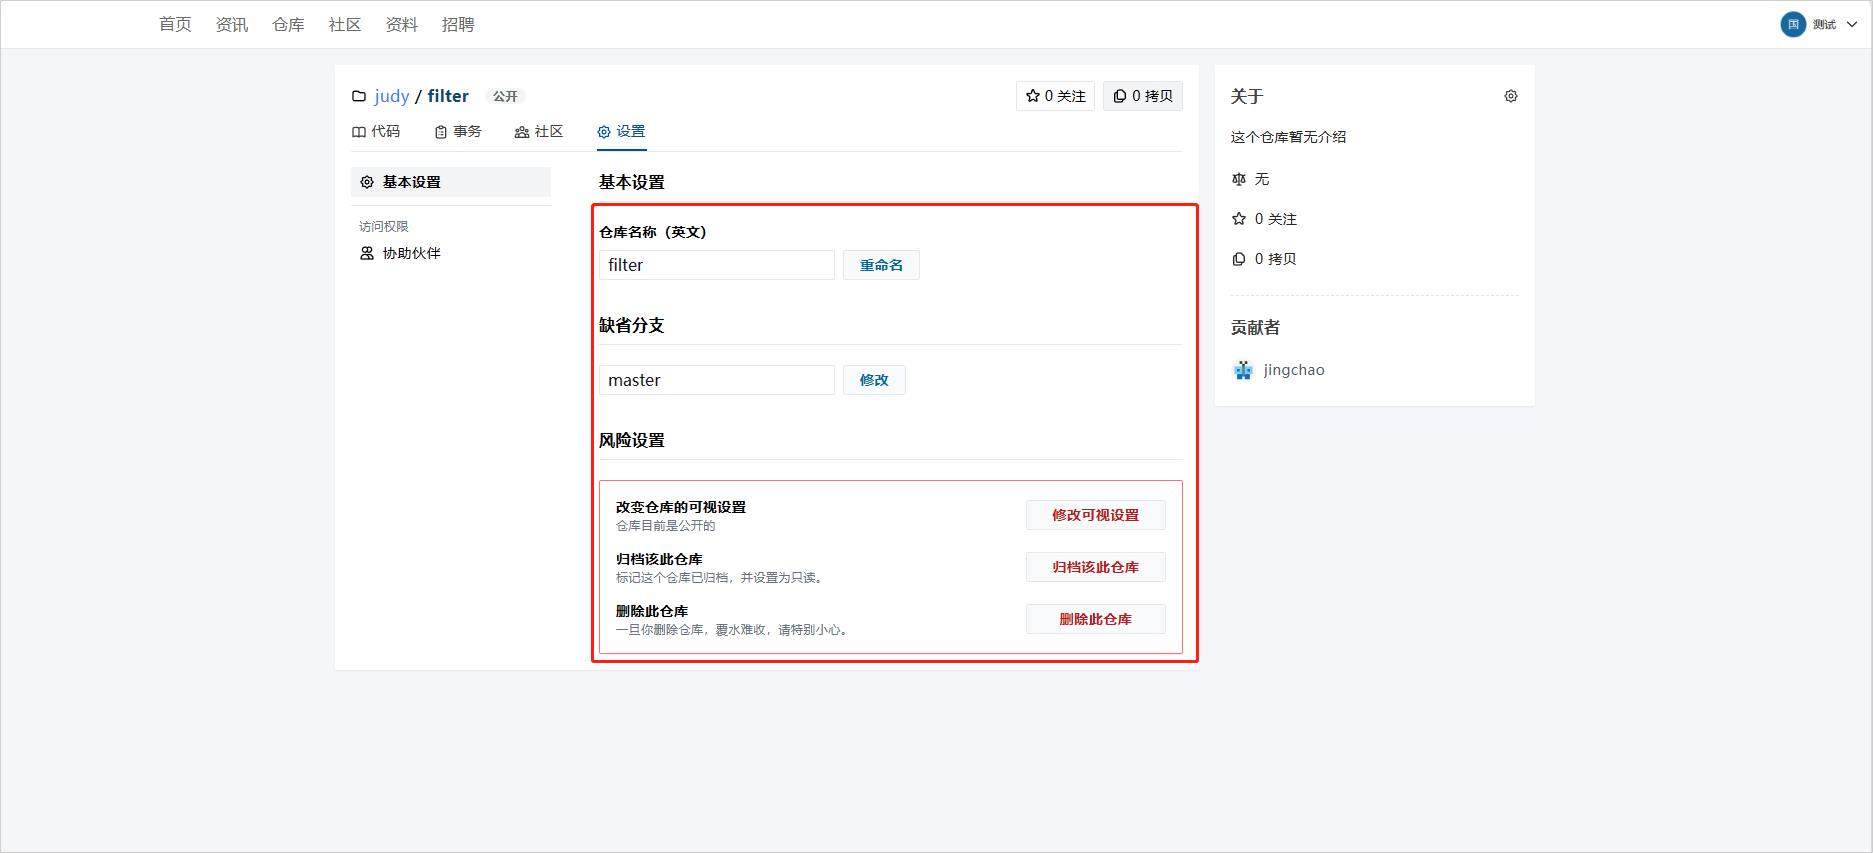Select 仓库 in the top navigation
1873x853 pixels.
pos(288,25)
